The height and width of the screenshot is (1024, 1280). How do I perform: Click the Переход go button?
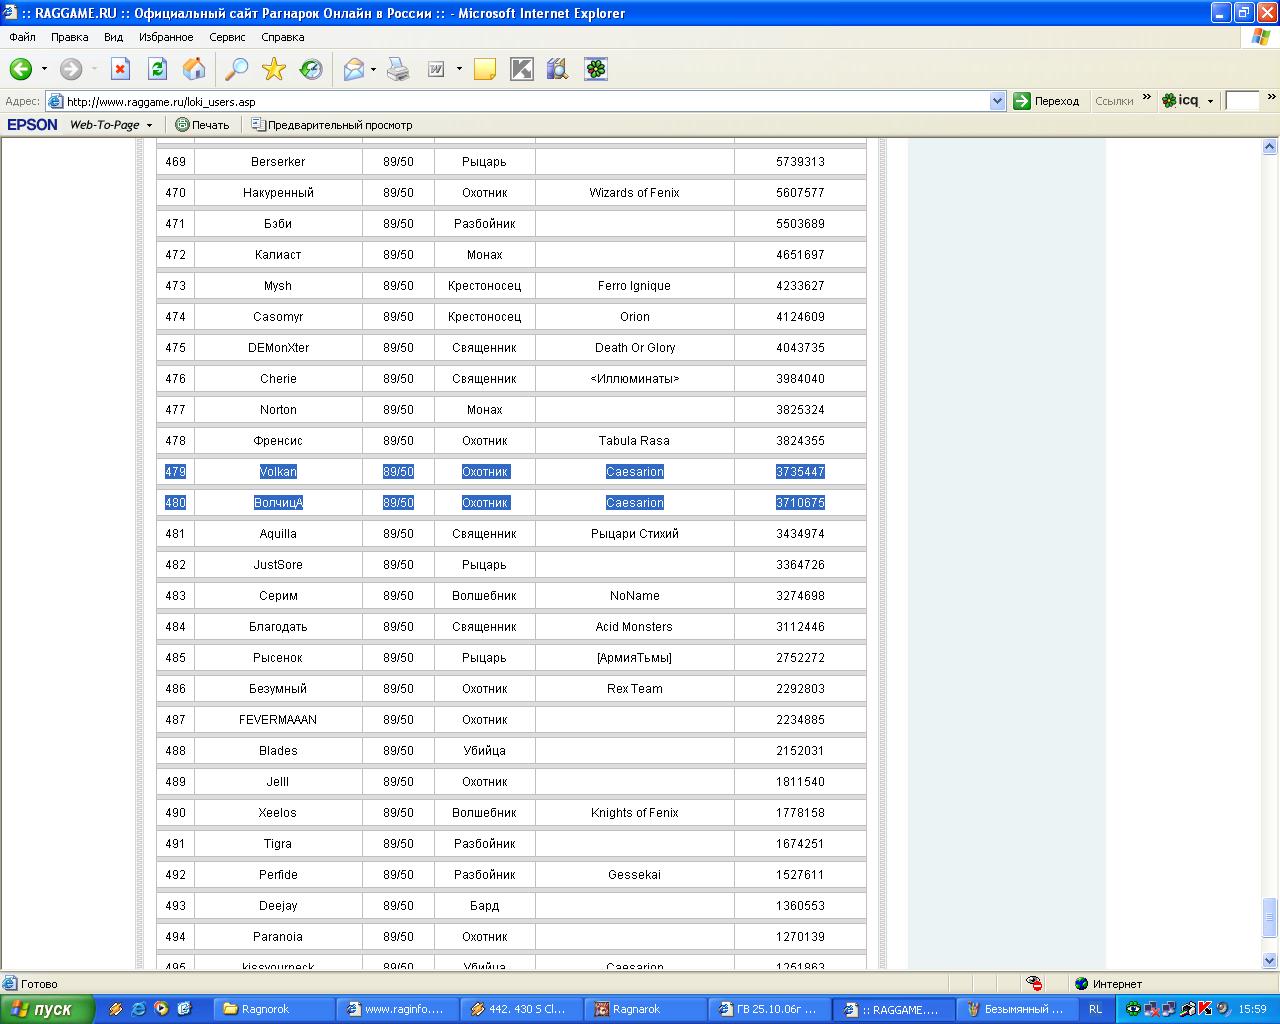(1047, 101)
